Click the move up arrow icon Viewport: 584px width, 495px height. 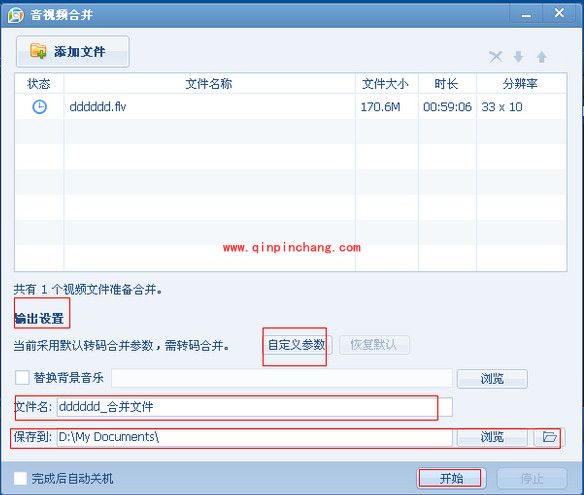pos(542,57)
